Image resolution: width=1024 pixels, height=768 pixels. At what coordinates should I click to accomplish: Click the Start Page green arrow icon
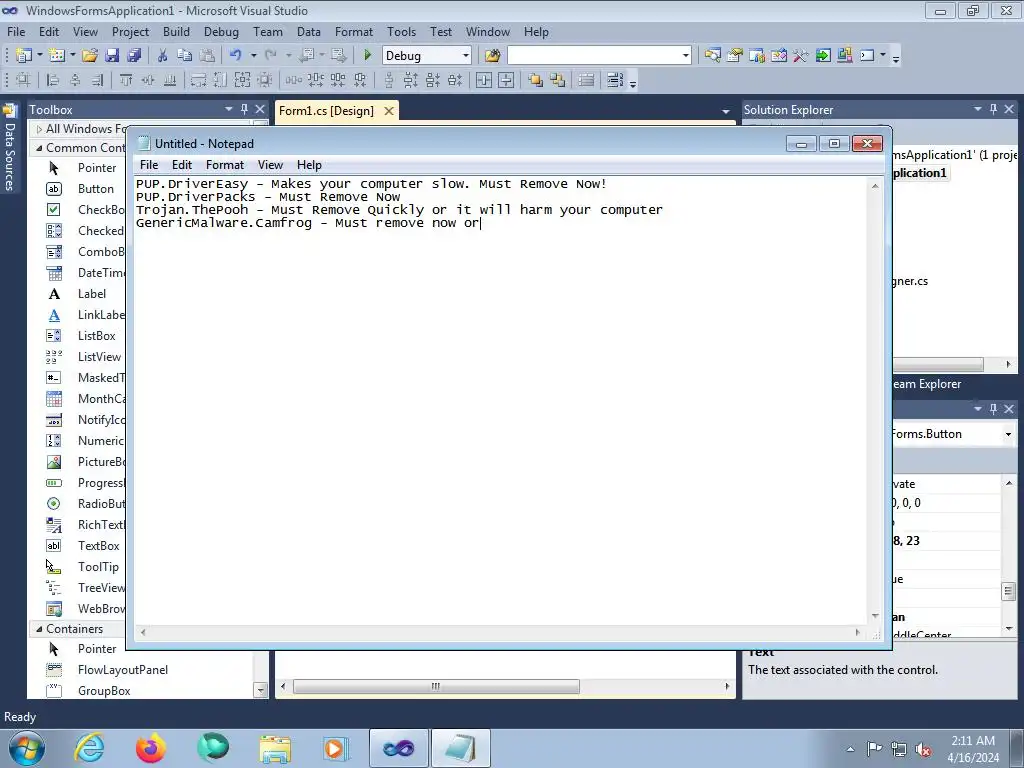[x=823, y=56]
